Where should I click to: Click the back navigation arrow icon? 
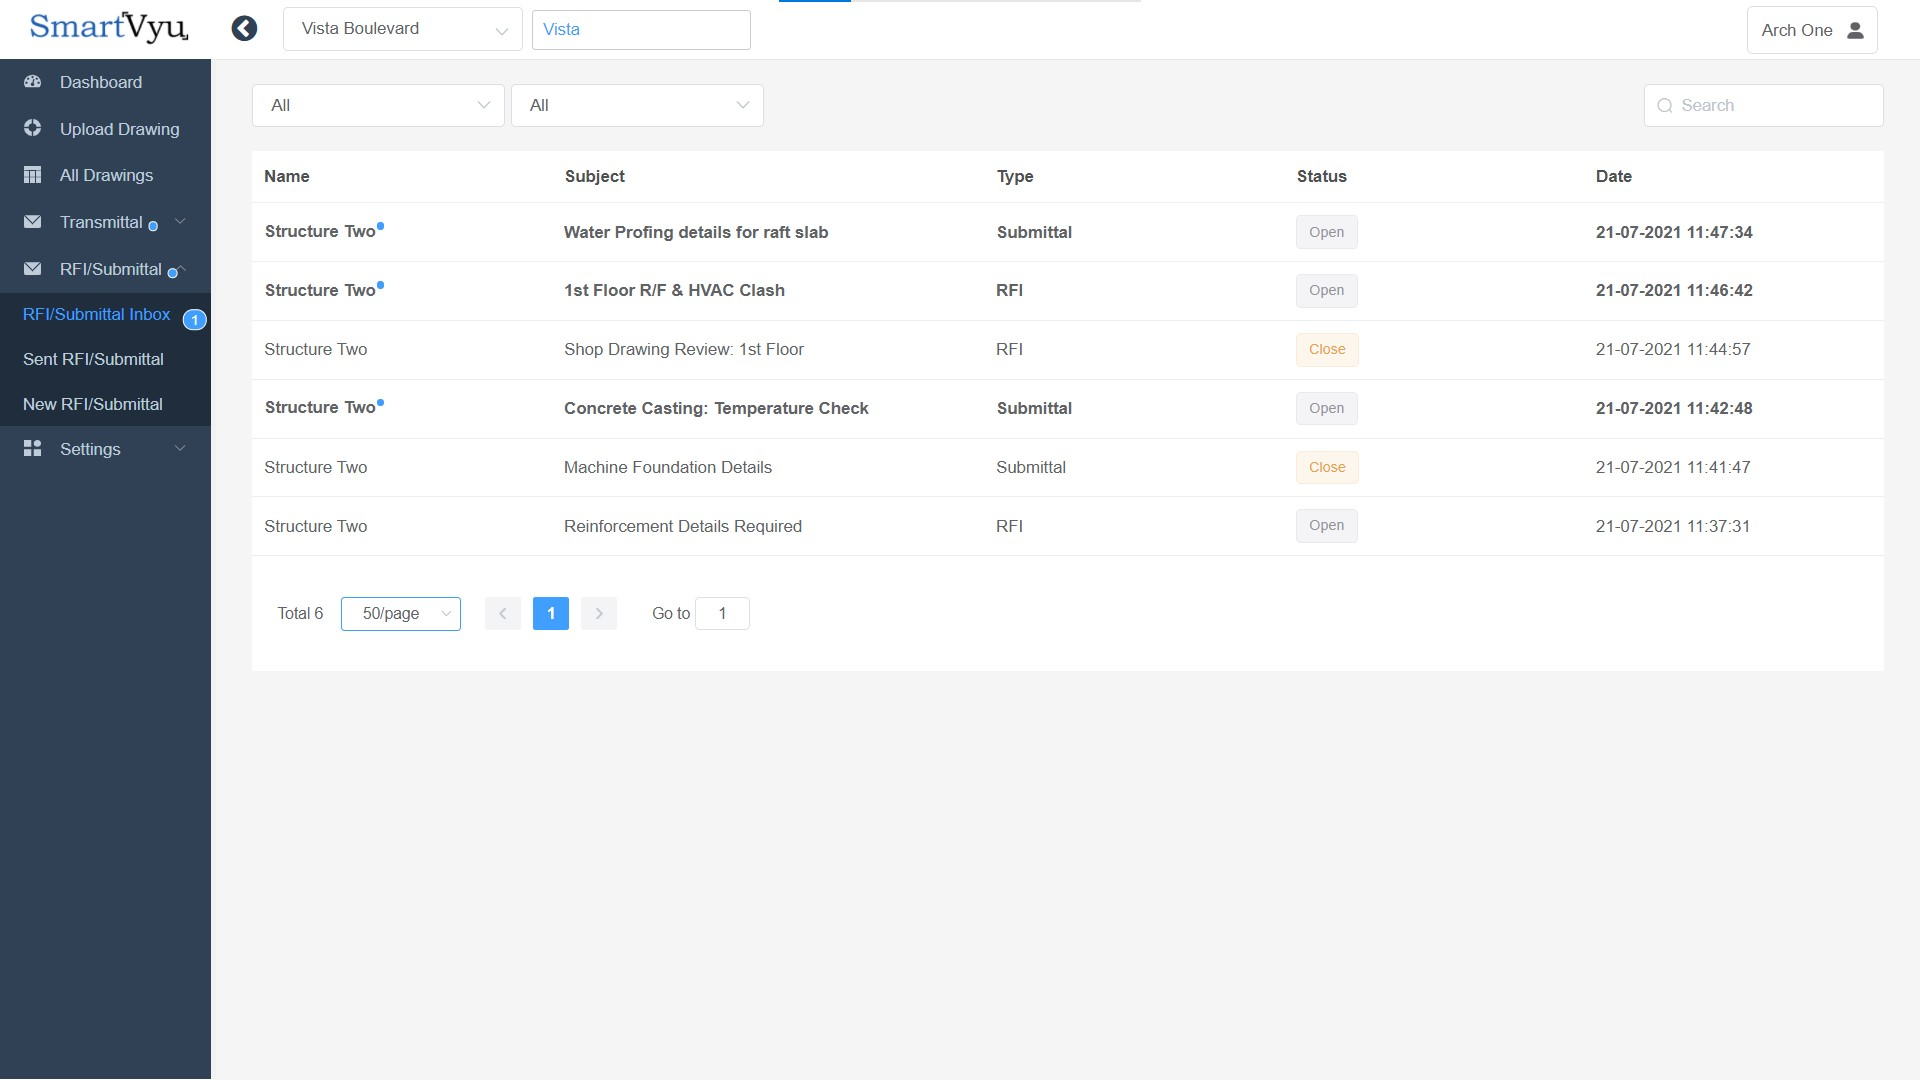[x=245, y=29]
